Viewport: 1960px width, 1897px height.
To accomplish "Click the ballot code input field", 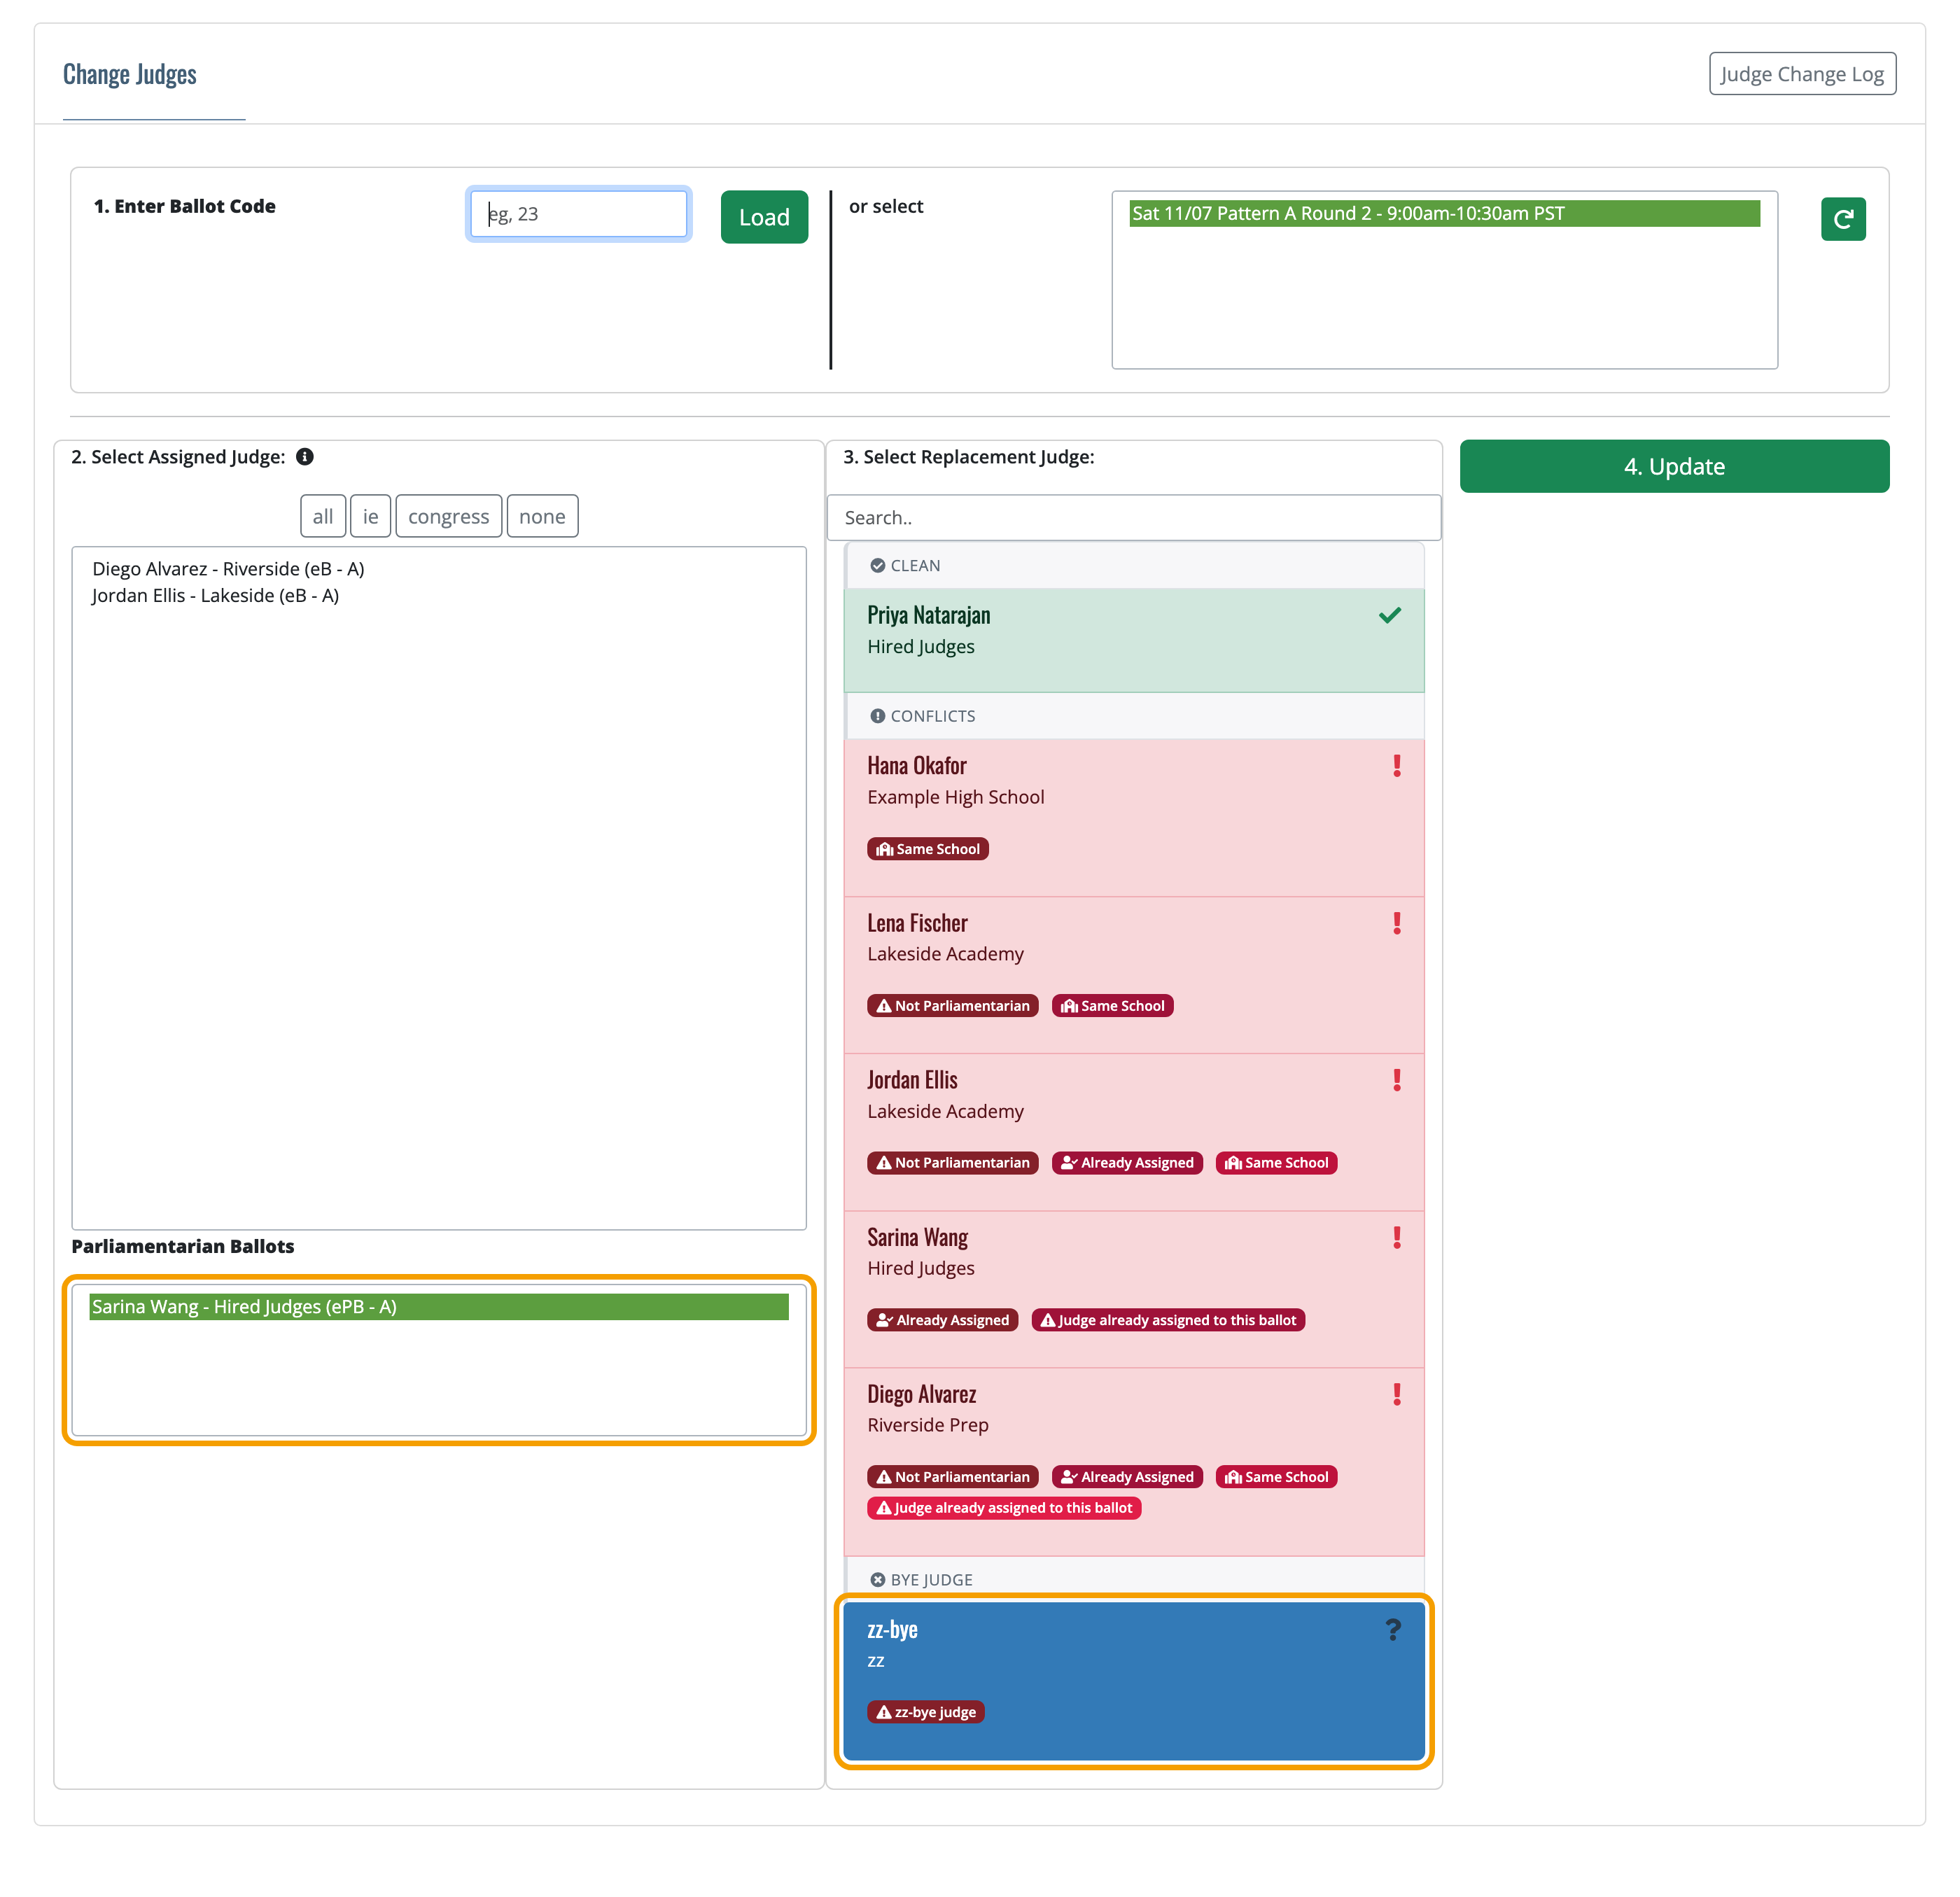I will 578,214.
